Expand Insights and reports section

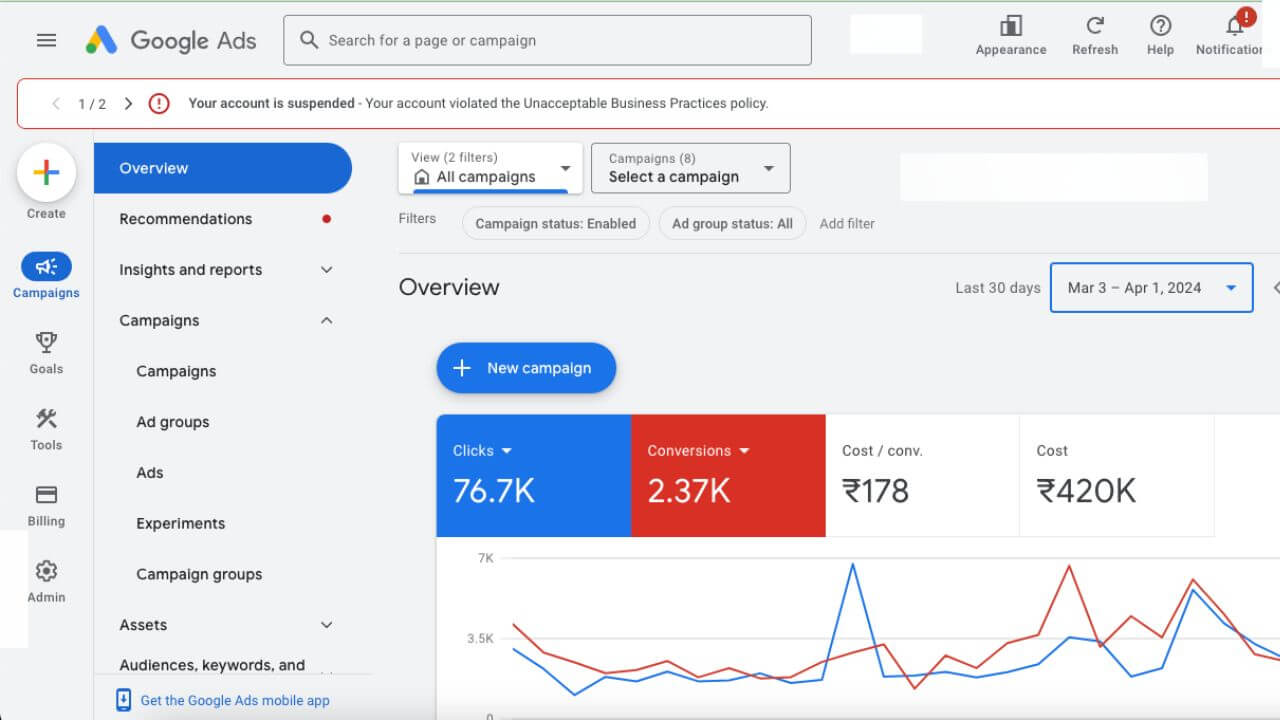pyautogui.click(x=326, y=270)
